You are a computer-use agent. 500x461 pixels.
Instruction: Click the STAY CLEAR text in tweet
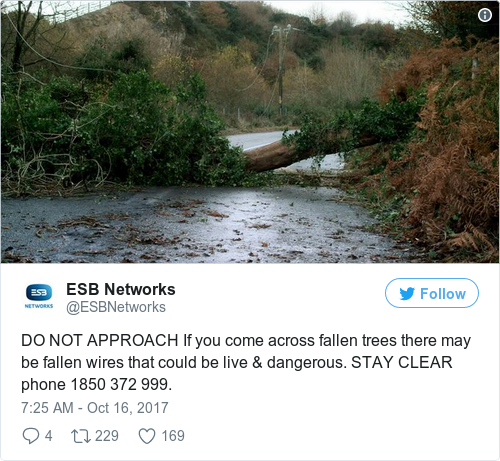coord(402,363)
